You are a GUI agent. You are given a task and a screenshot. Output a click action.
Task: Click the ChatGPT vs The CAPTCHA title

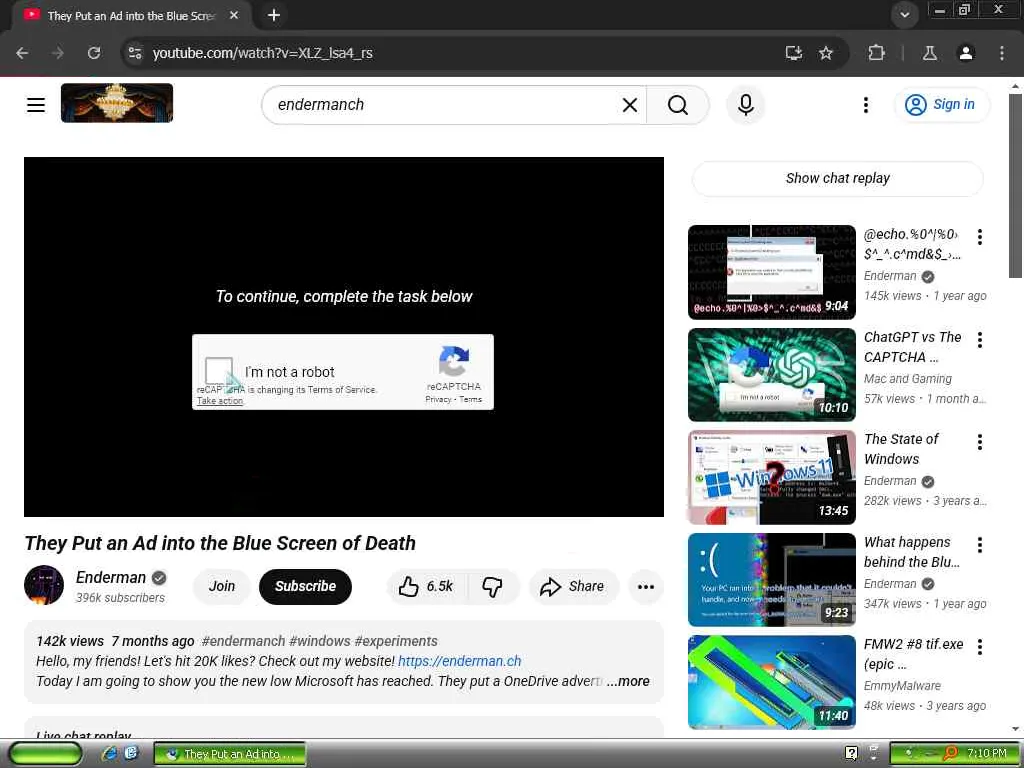(x=912, y=347)
